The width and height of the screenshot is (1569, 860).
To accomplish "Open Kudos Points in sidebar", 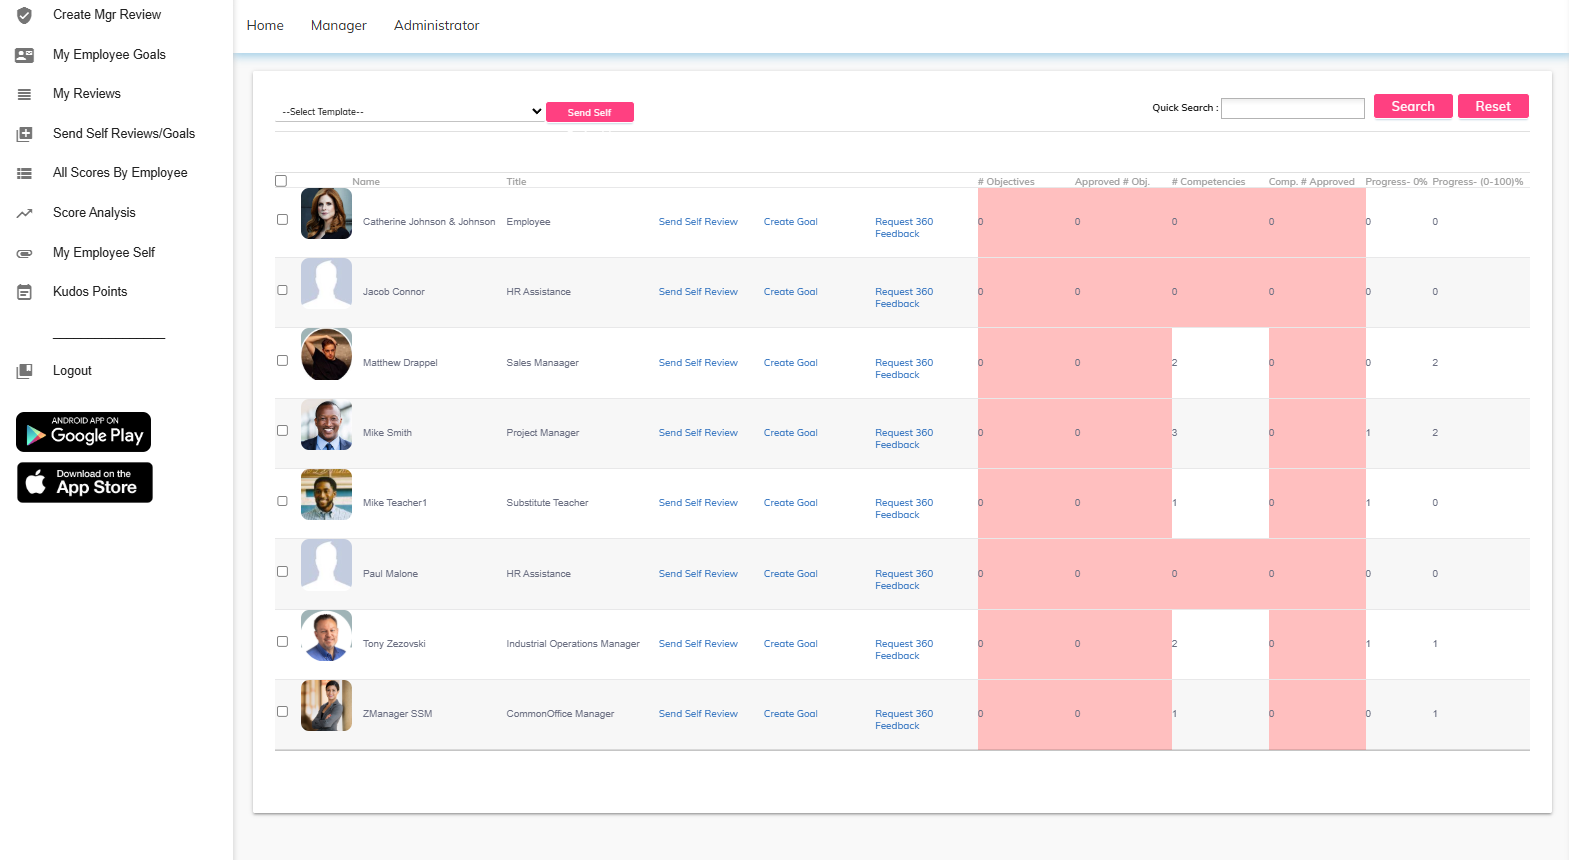I will click(90, 292).
